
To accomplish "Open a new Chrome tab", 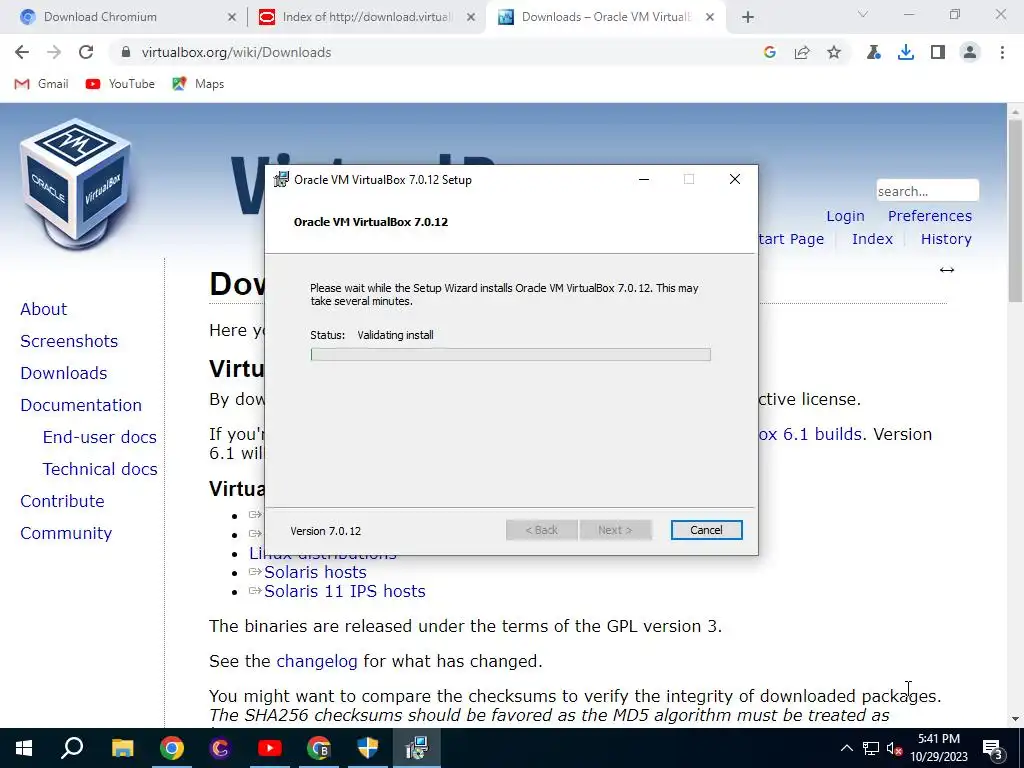I will pyautogui.click(x=748, y=17).
